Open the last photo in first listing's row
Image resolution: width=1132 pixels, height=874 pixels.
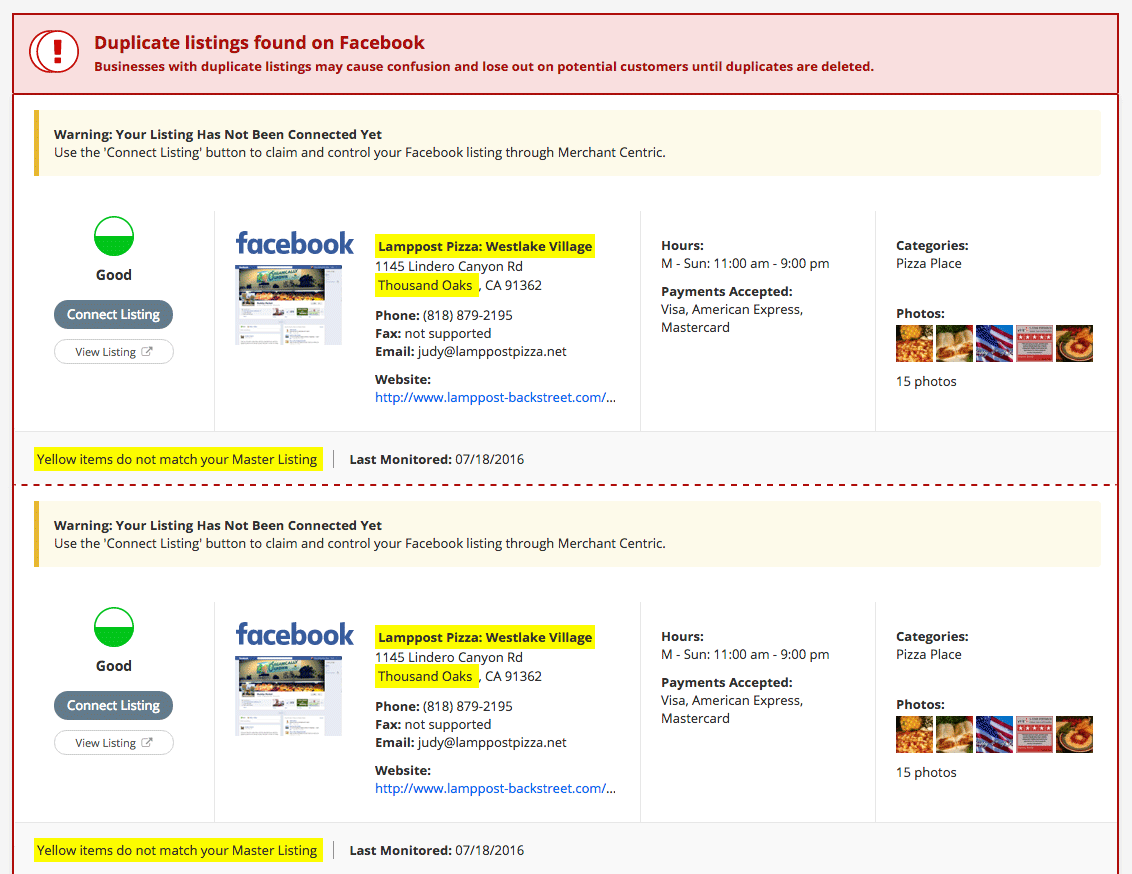tap(1074, 344)
